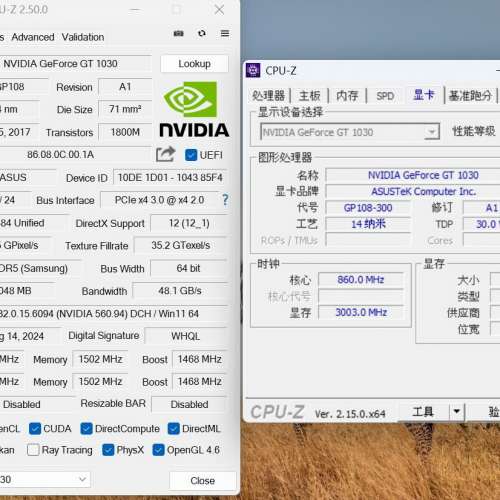Click the CPU-Z 工具 button
The width and height of the screenshot is (500, 500).
pos(423,412)
